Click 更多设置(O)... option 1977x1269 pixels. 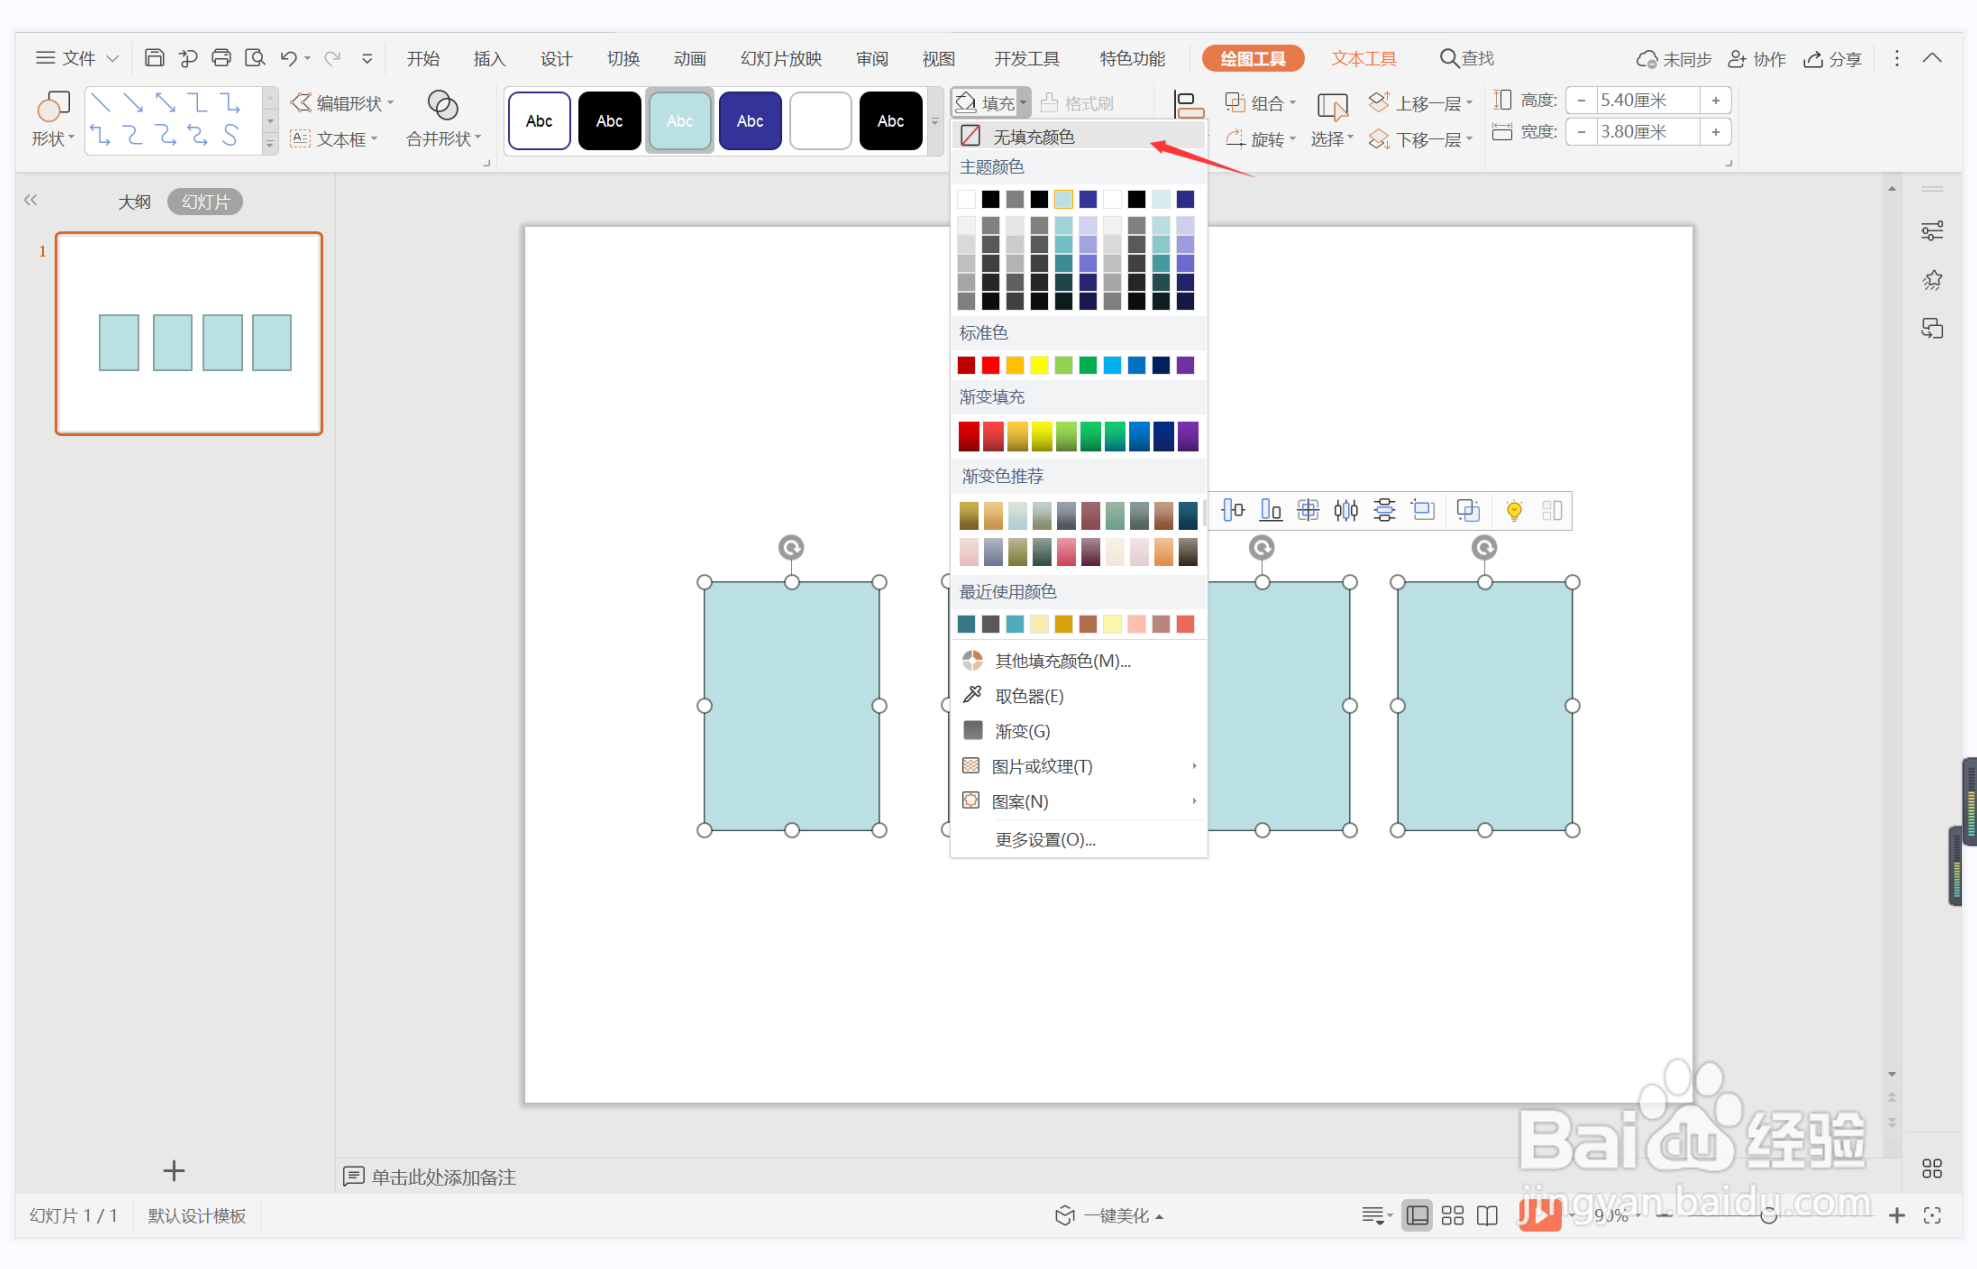click(x=1045, y=839)
